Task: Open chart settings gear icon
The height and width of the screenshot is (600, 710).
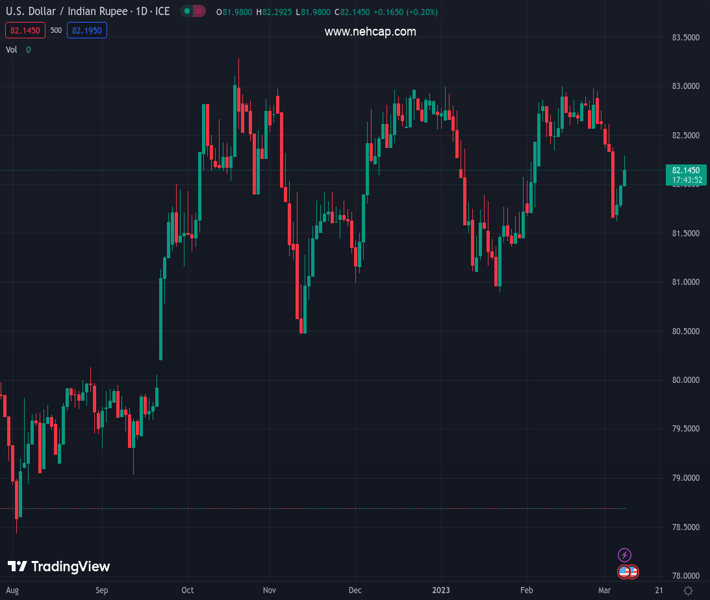Action: point(688,592)
